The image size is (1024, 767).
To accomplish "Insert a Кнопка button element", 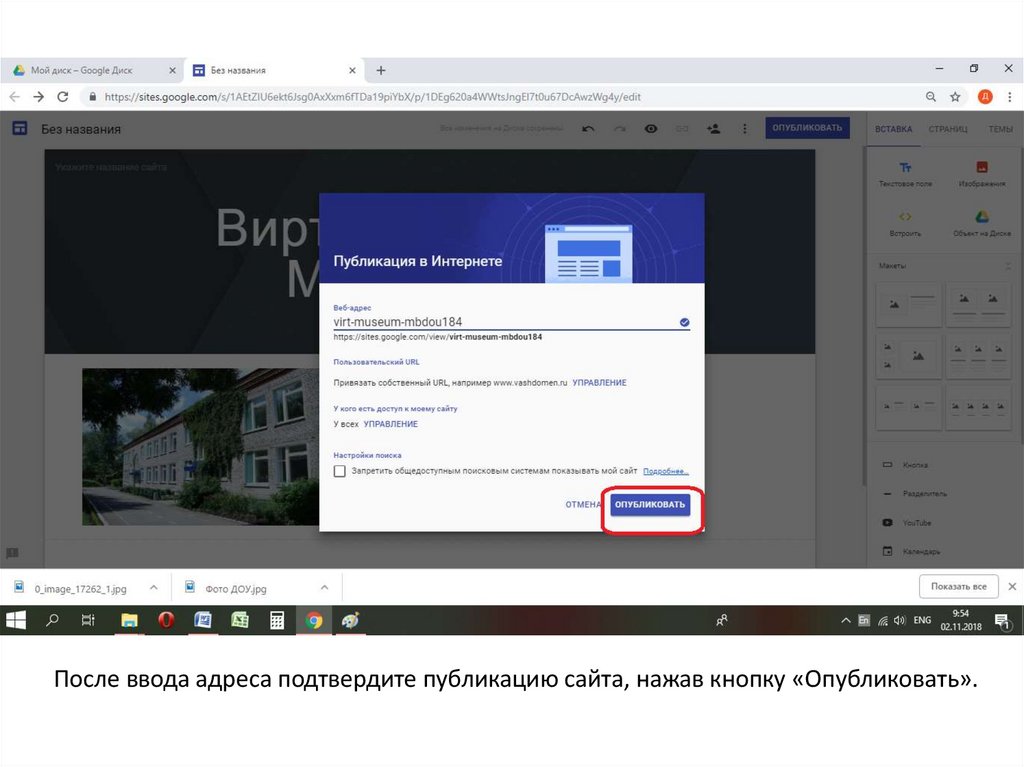I will pos(905,465).
